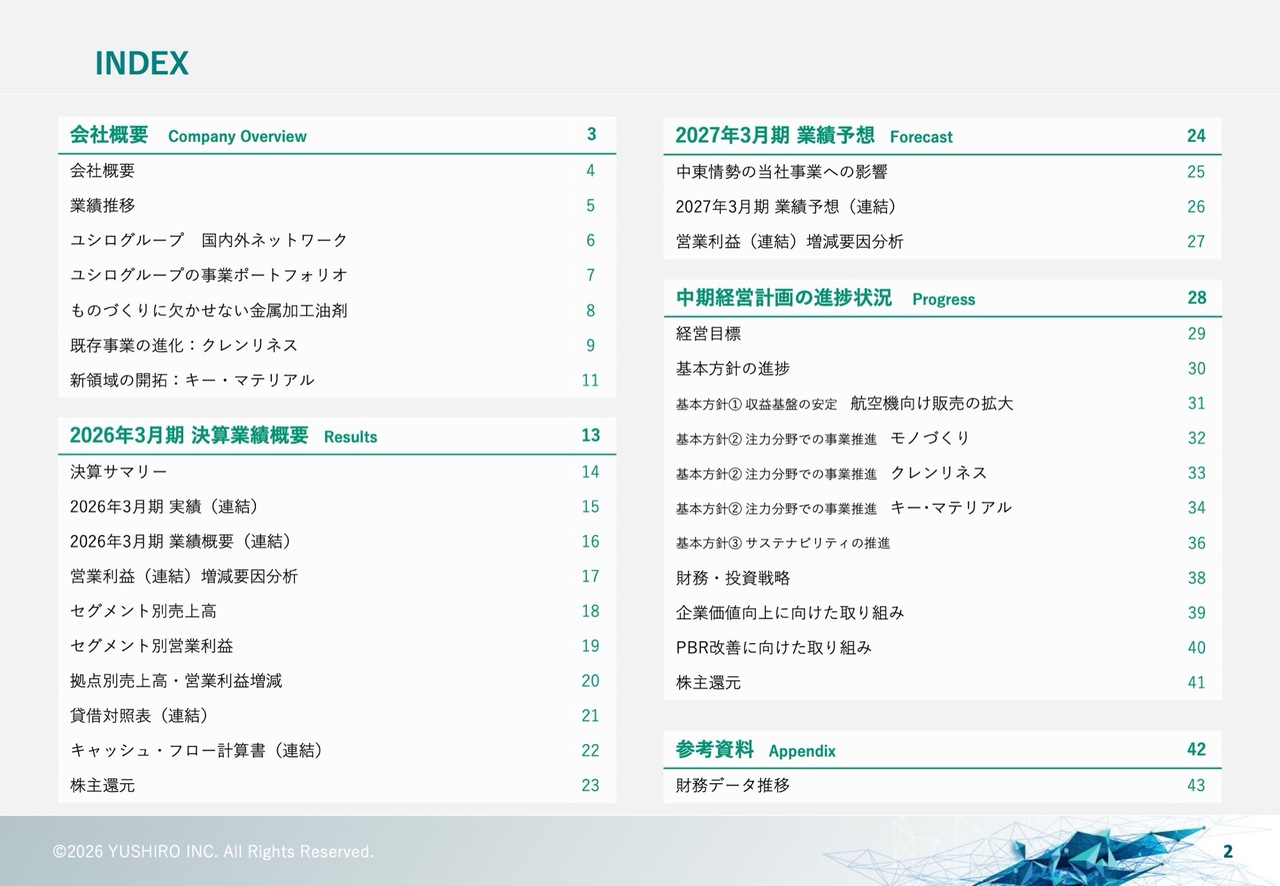Open ものづくりに欠かせない金属加工油剤 entry
The width and height of the screenshot is (1280, 886).
pyautogui.click(x=337, y=311)
